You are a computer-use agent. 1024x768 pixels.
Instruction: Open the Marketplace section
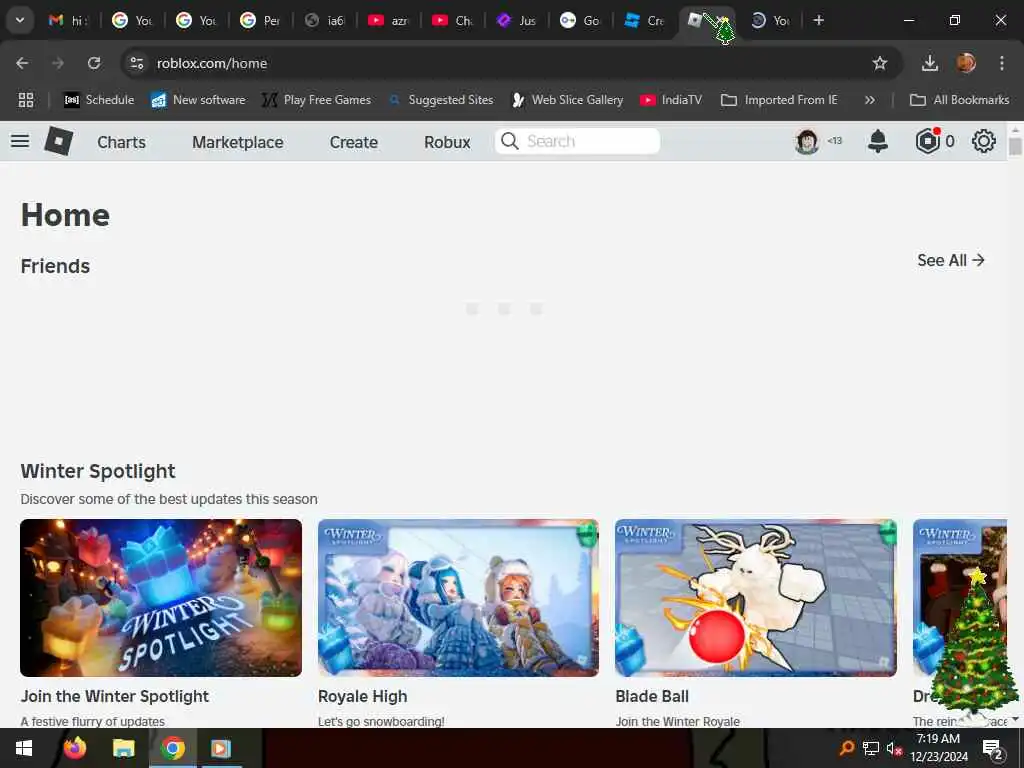[x=238, y=142]
